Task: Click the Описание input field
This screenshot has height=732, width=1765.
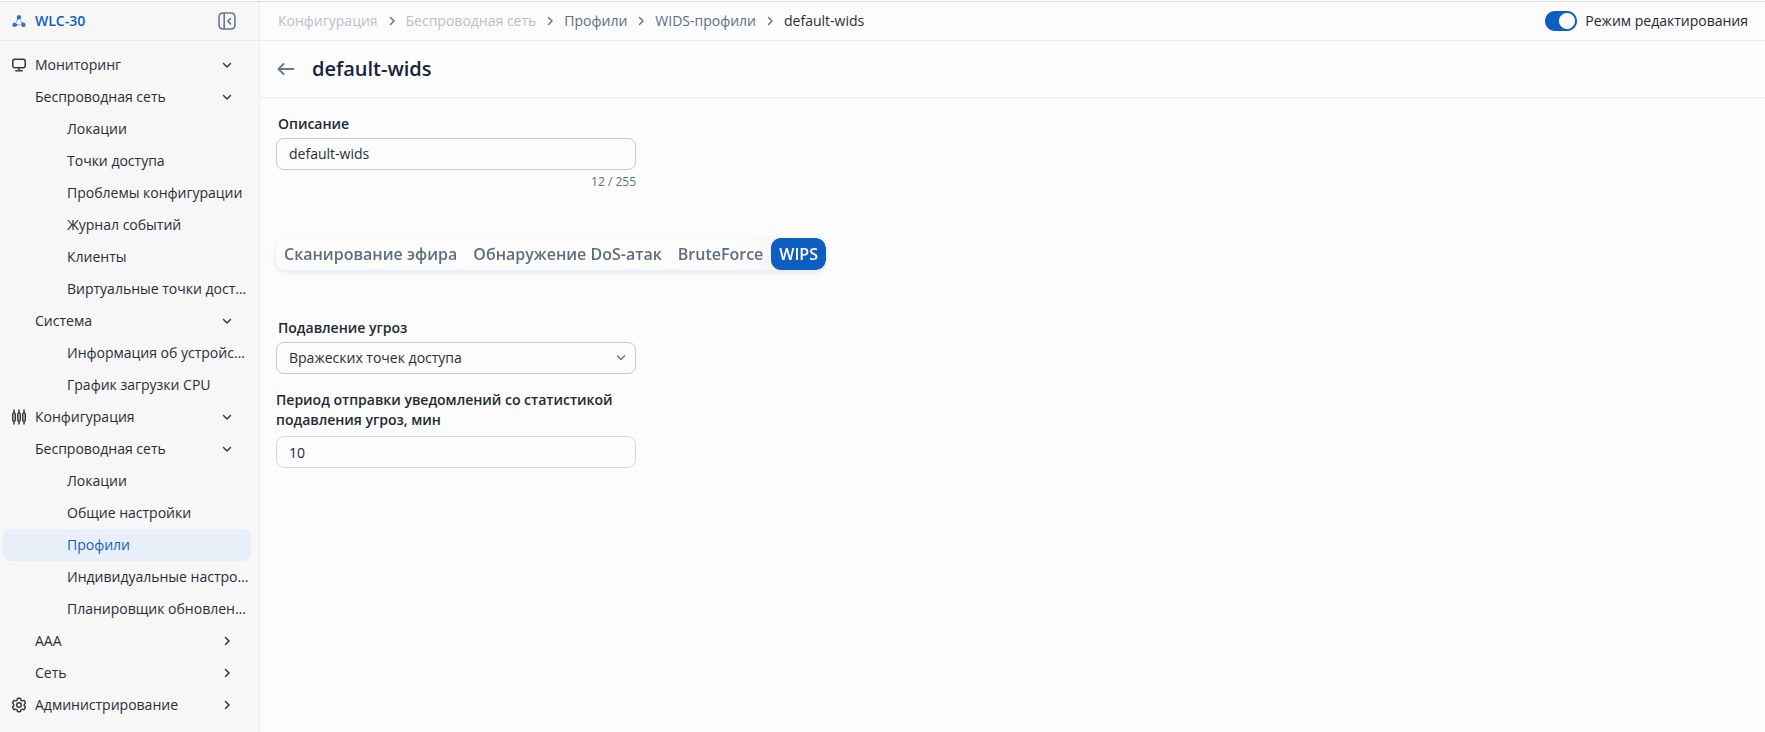Action: [x=456, y=154]
